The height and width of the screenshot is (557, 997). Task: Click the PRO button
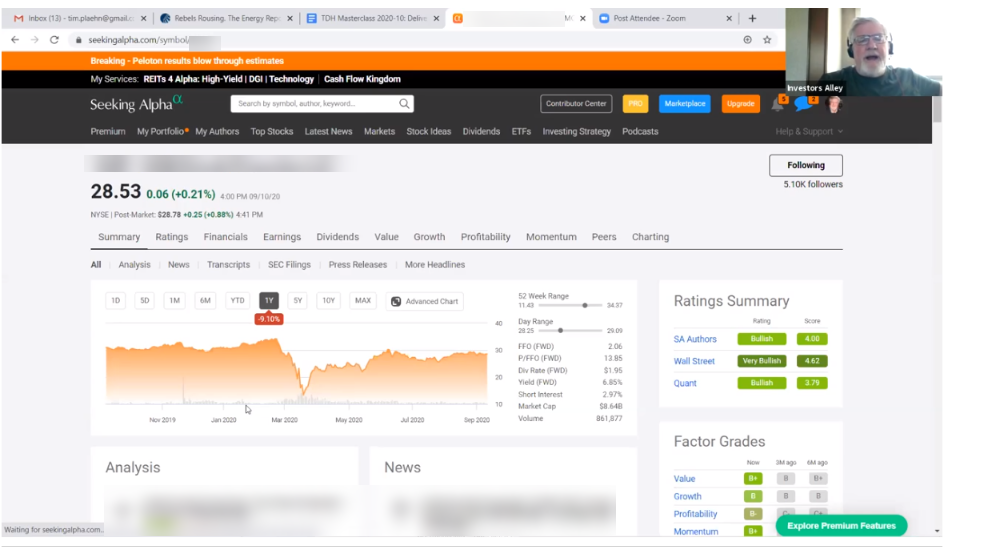(x=635, y=104)
